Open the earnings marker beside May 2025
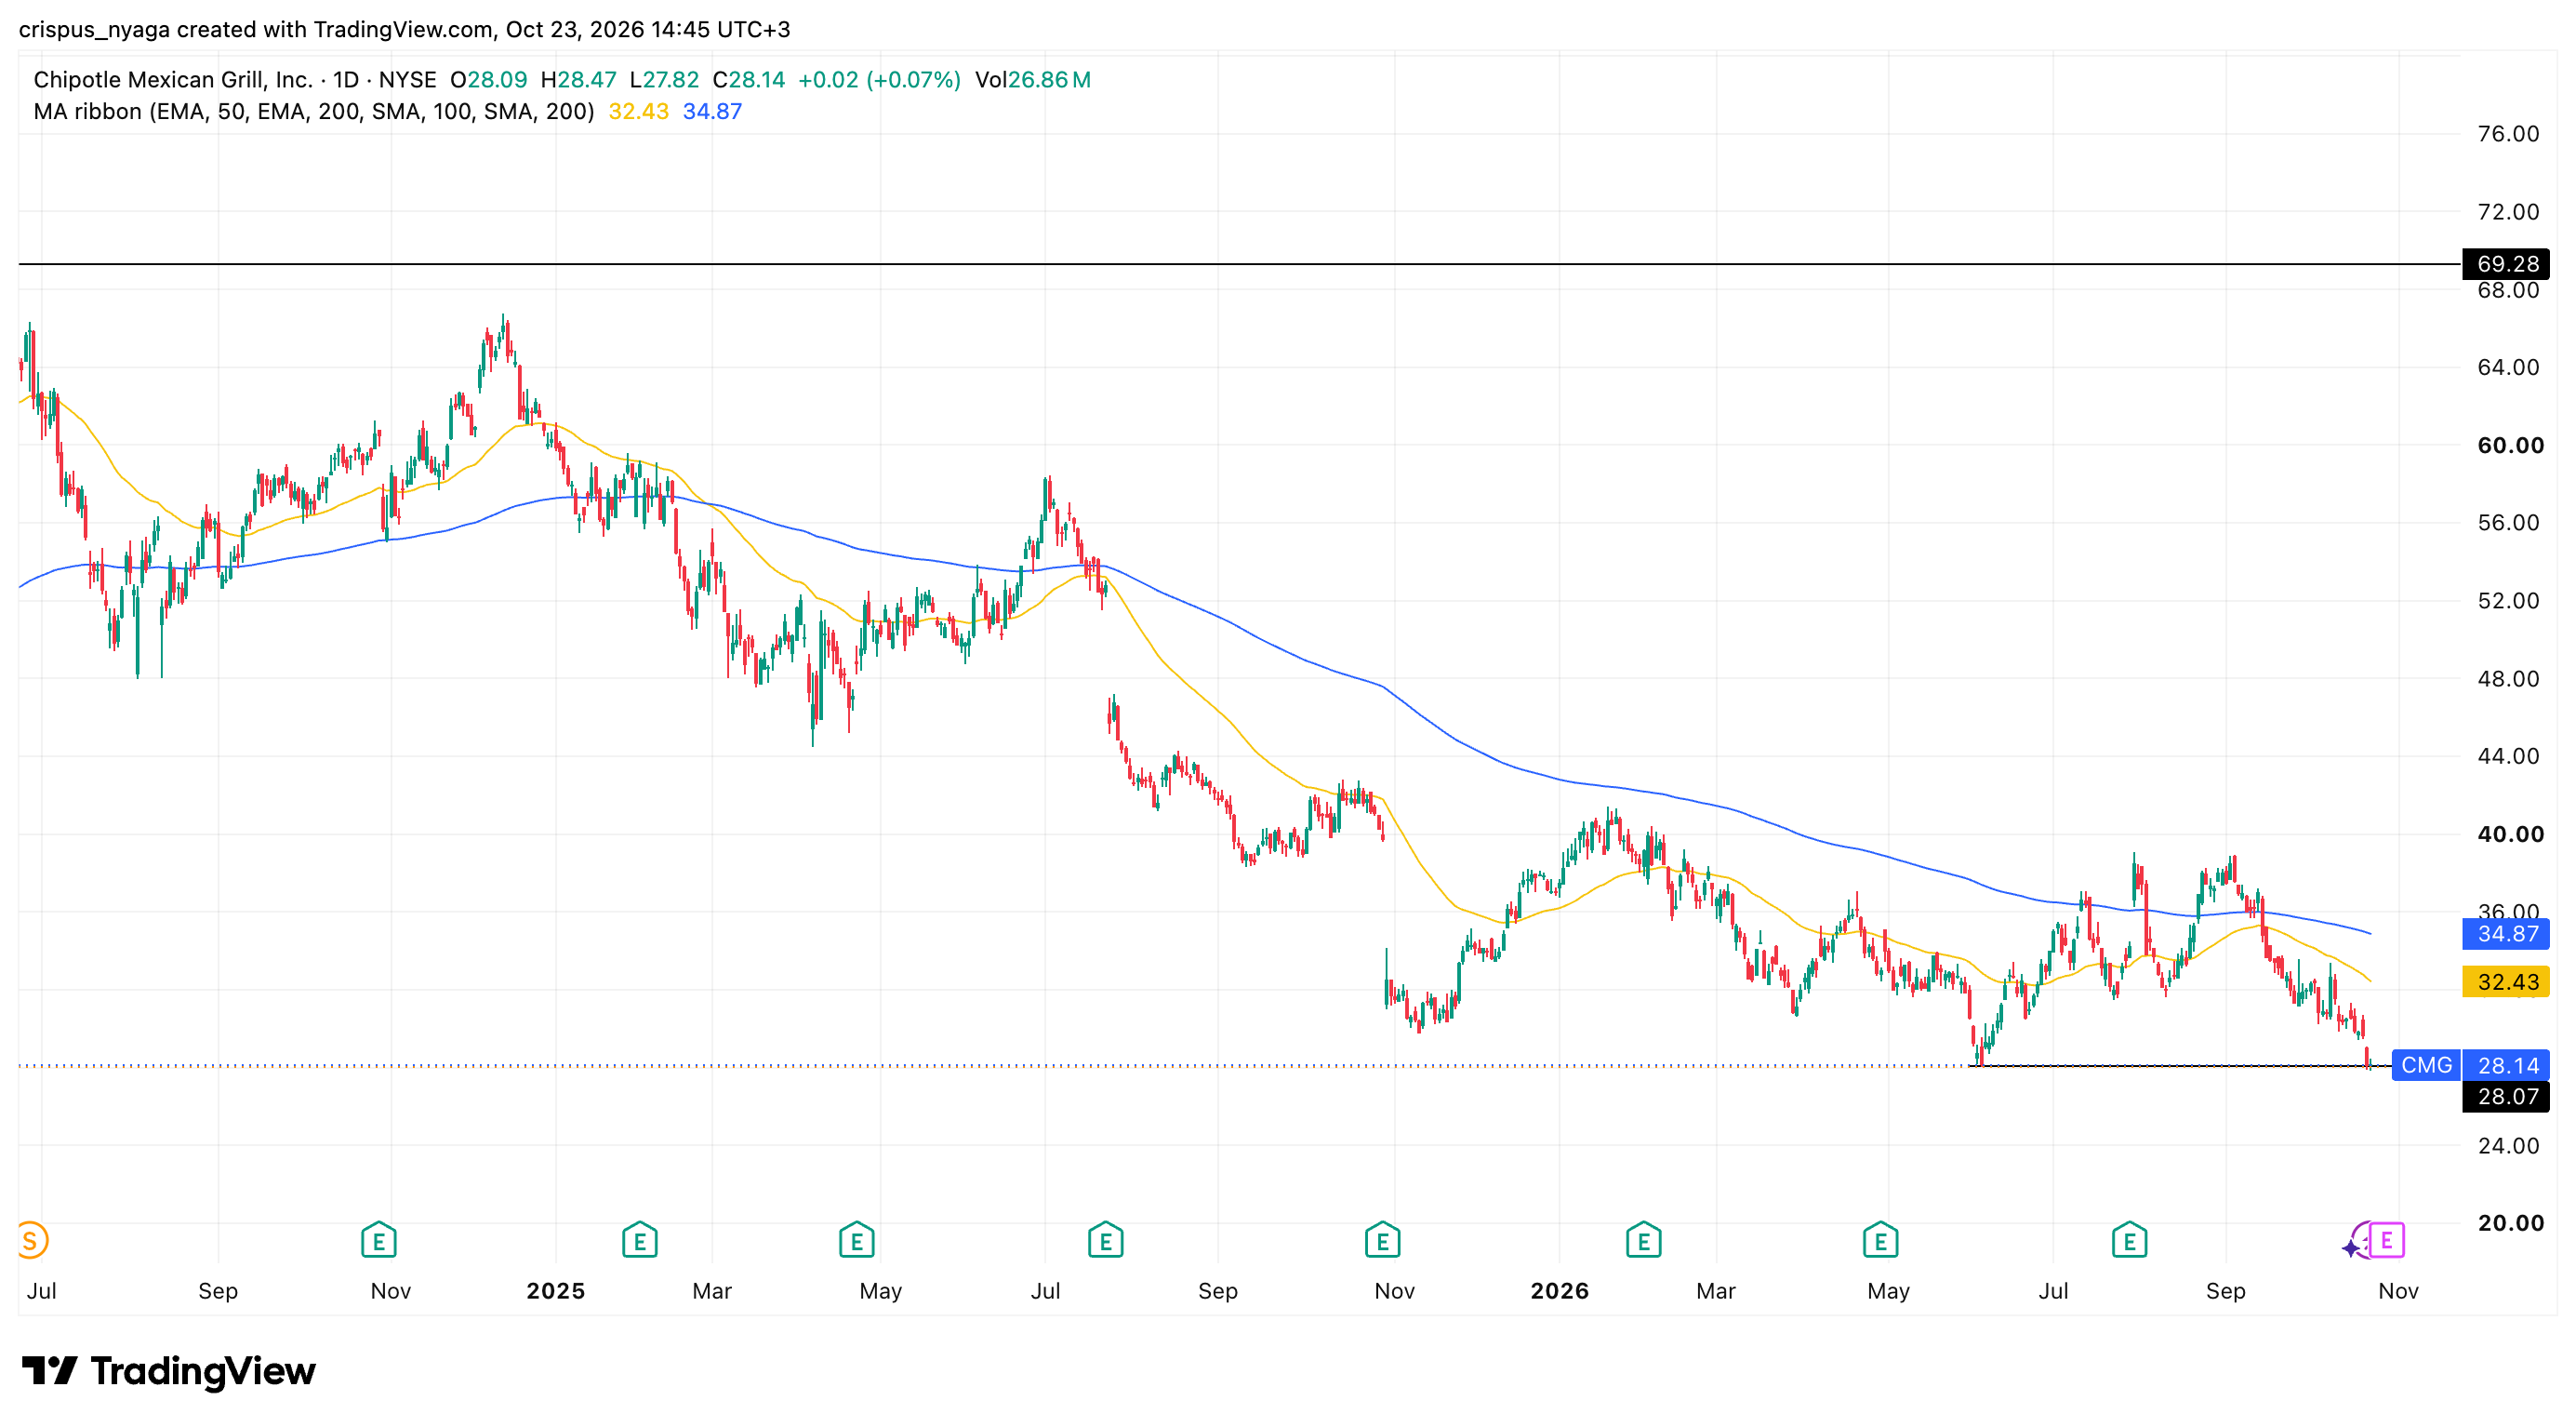This screenshot has width=2576, height=1427. 856,1241
